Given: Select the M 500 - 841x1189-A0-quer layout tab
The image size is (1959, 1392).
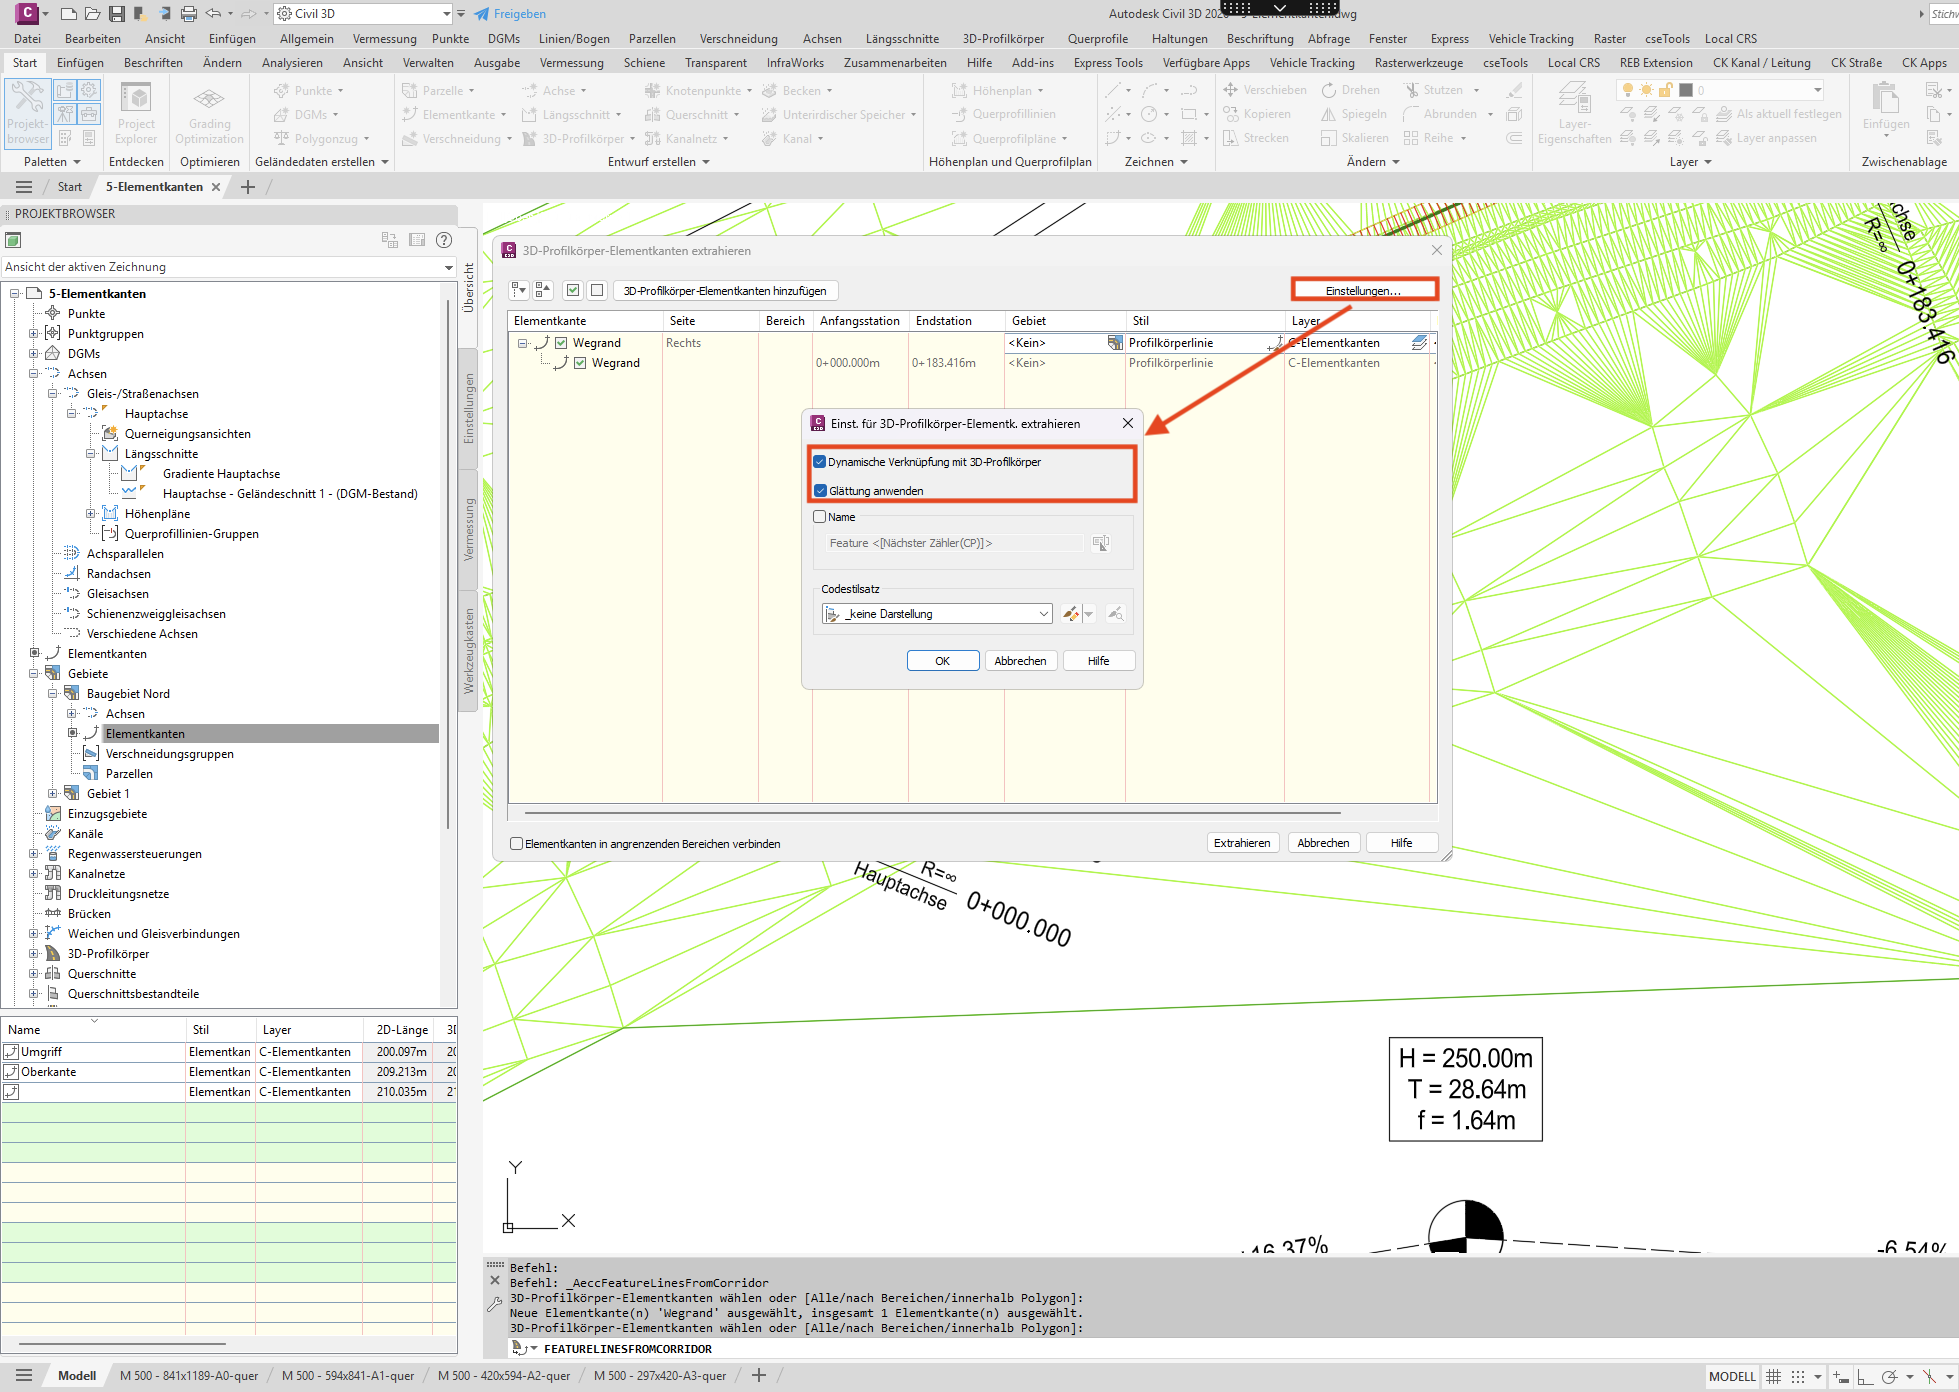Looking at the screenshot, I should pos(189,1376).
